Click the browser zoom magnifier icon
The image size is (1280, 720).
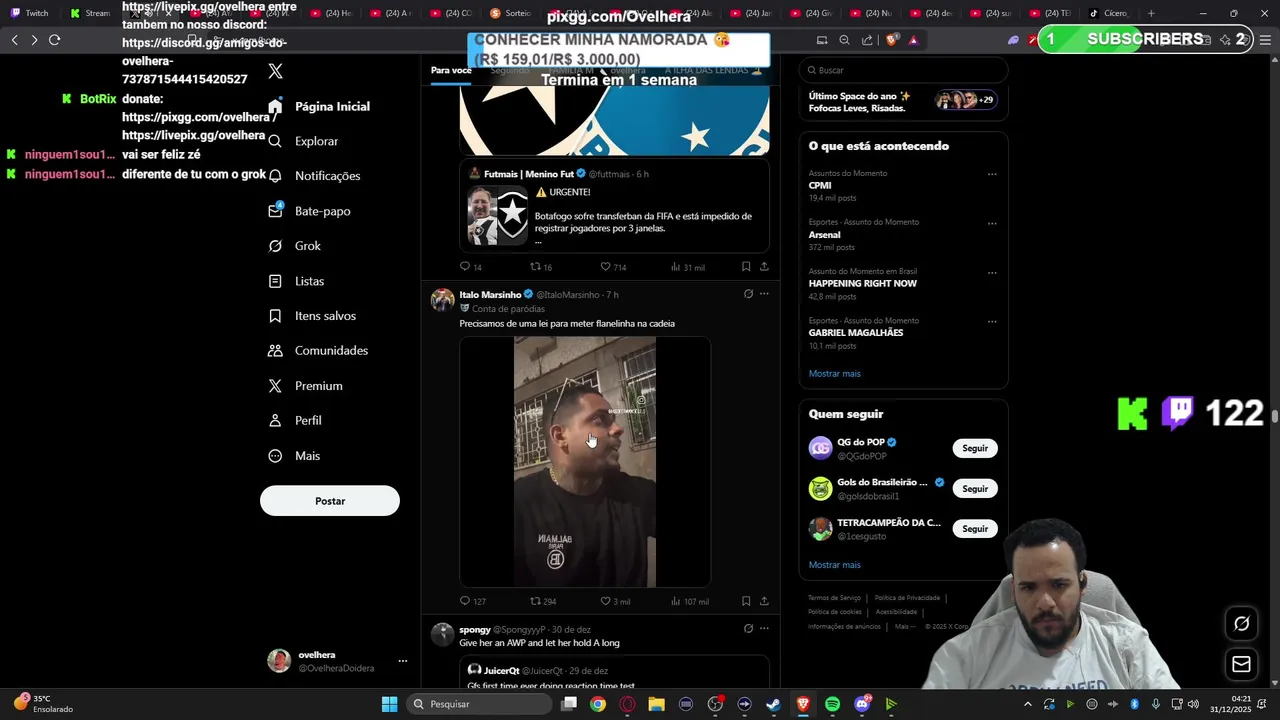(x=844, y=40)
